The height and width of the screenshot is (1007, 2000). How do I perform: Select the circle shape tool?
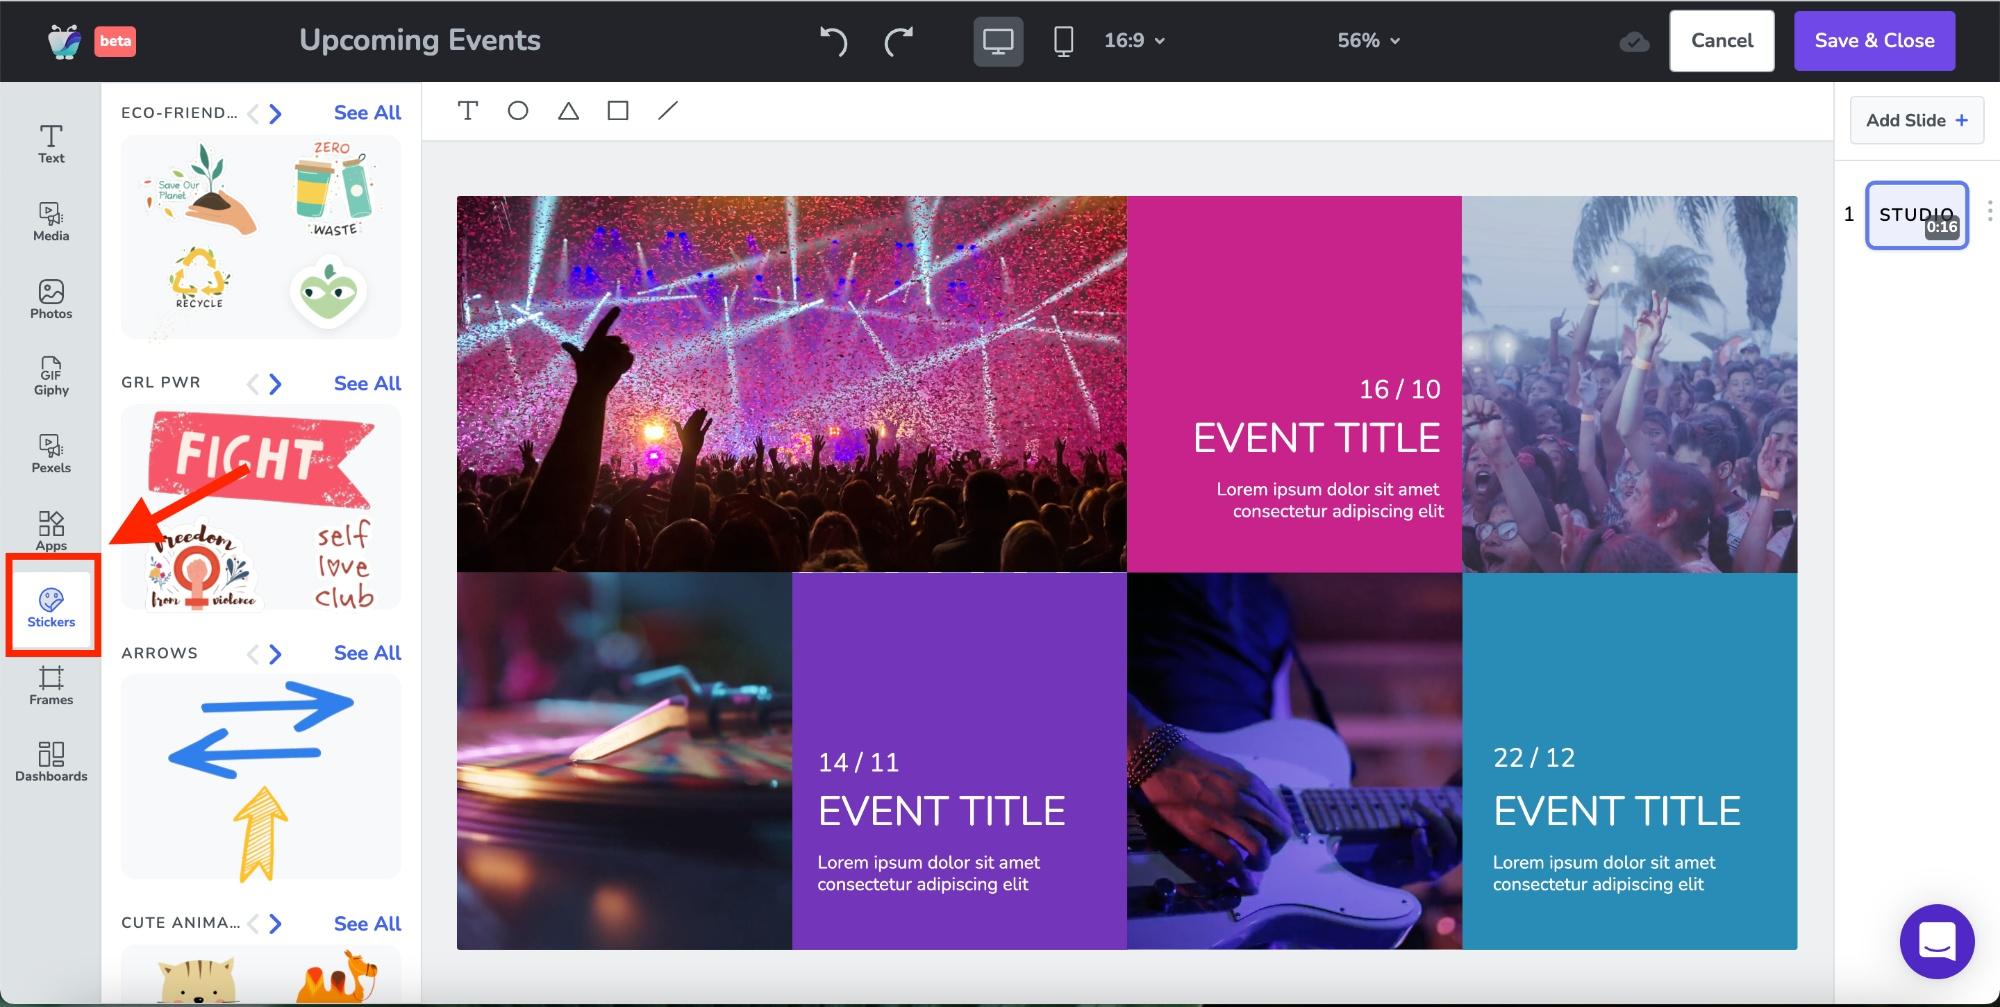pos(518,110)
